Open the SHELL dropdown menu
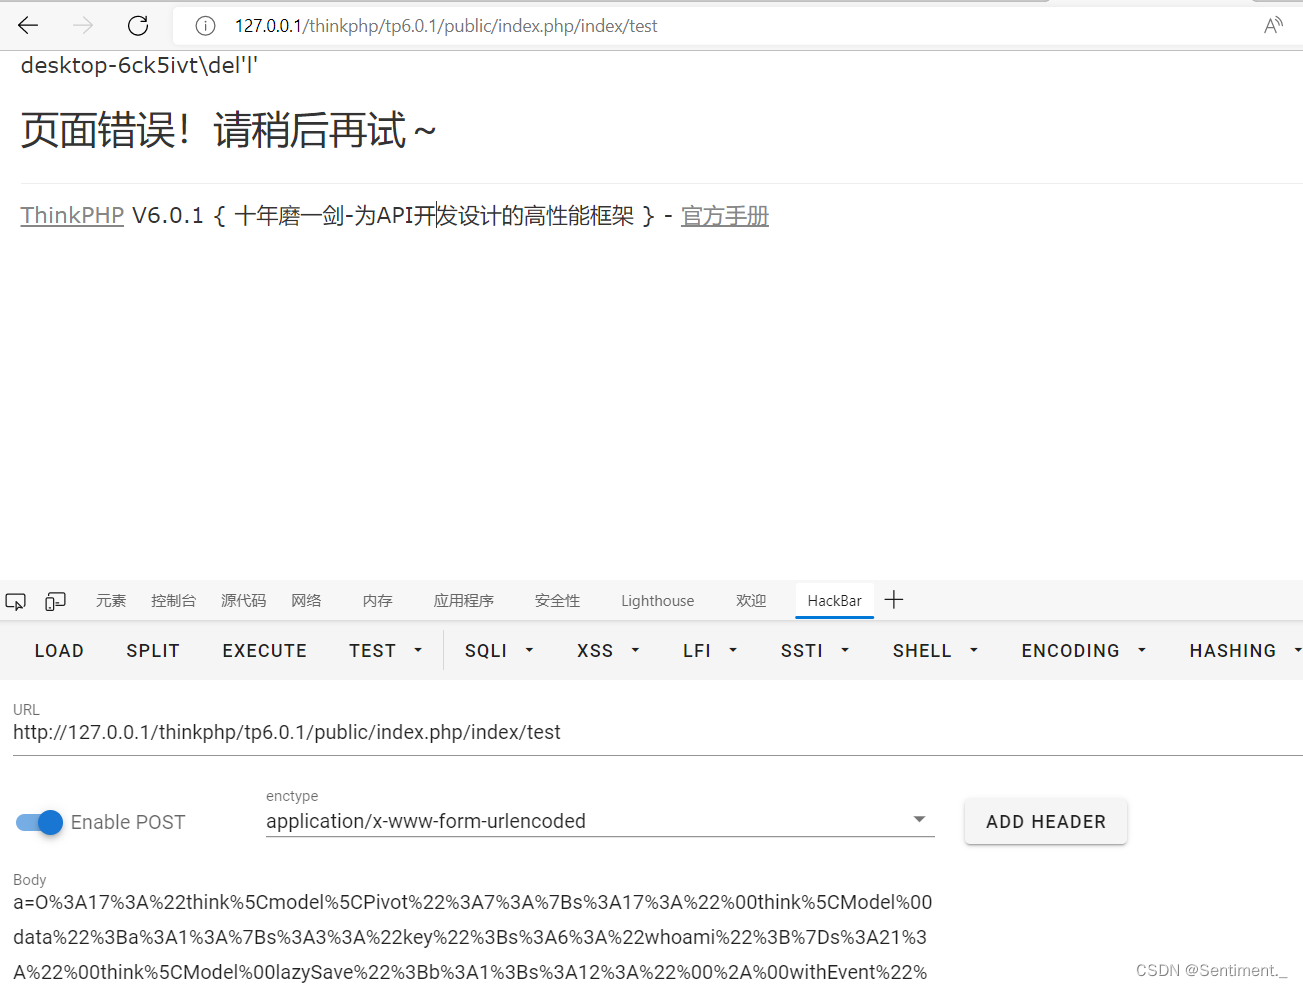 point(936,651)
